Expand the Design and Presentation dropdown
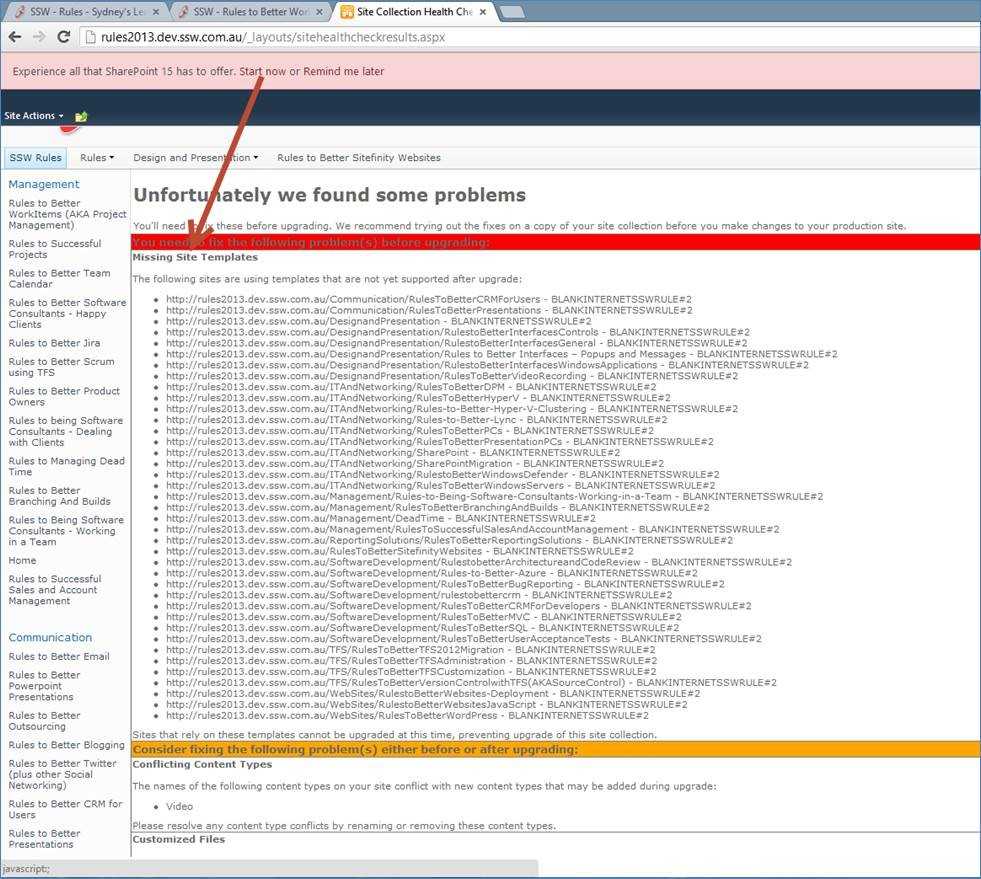 point(195,158)
